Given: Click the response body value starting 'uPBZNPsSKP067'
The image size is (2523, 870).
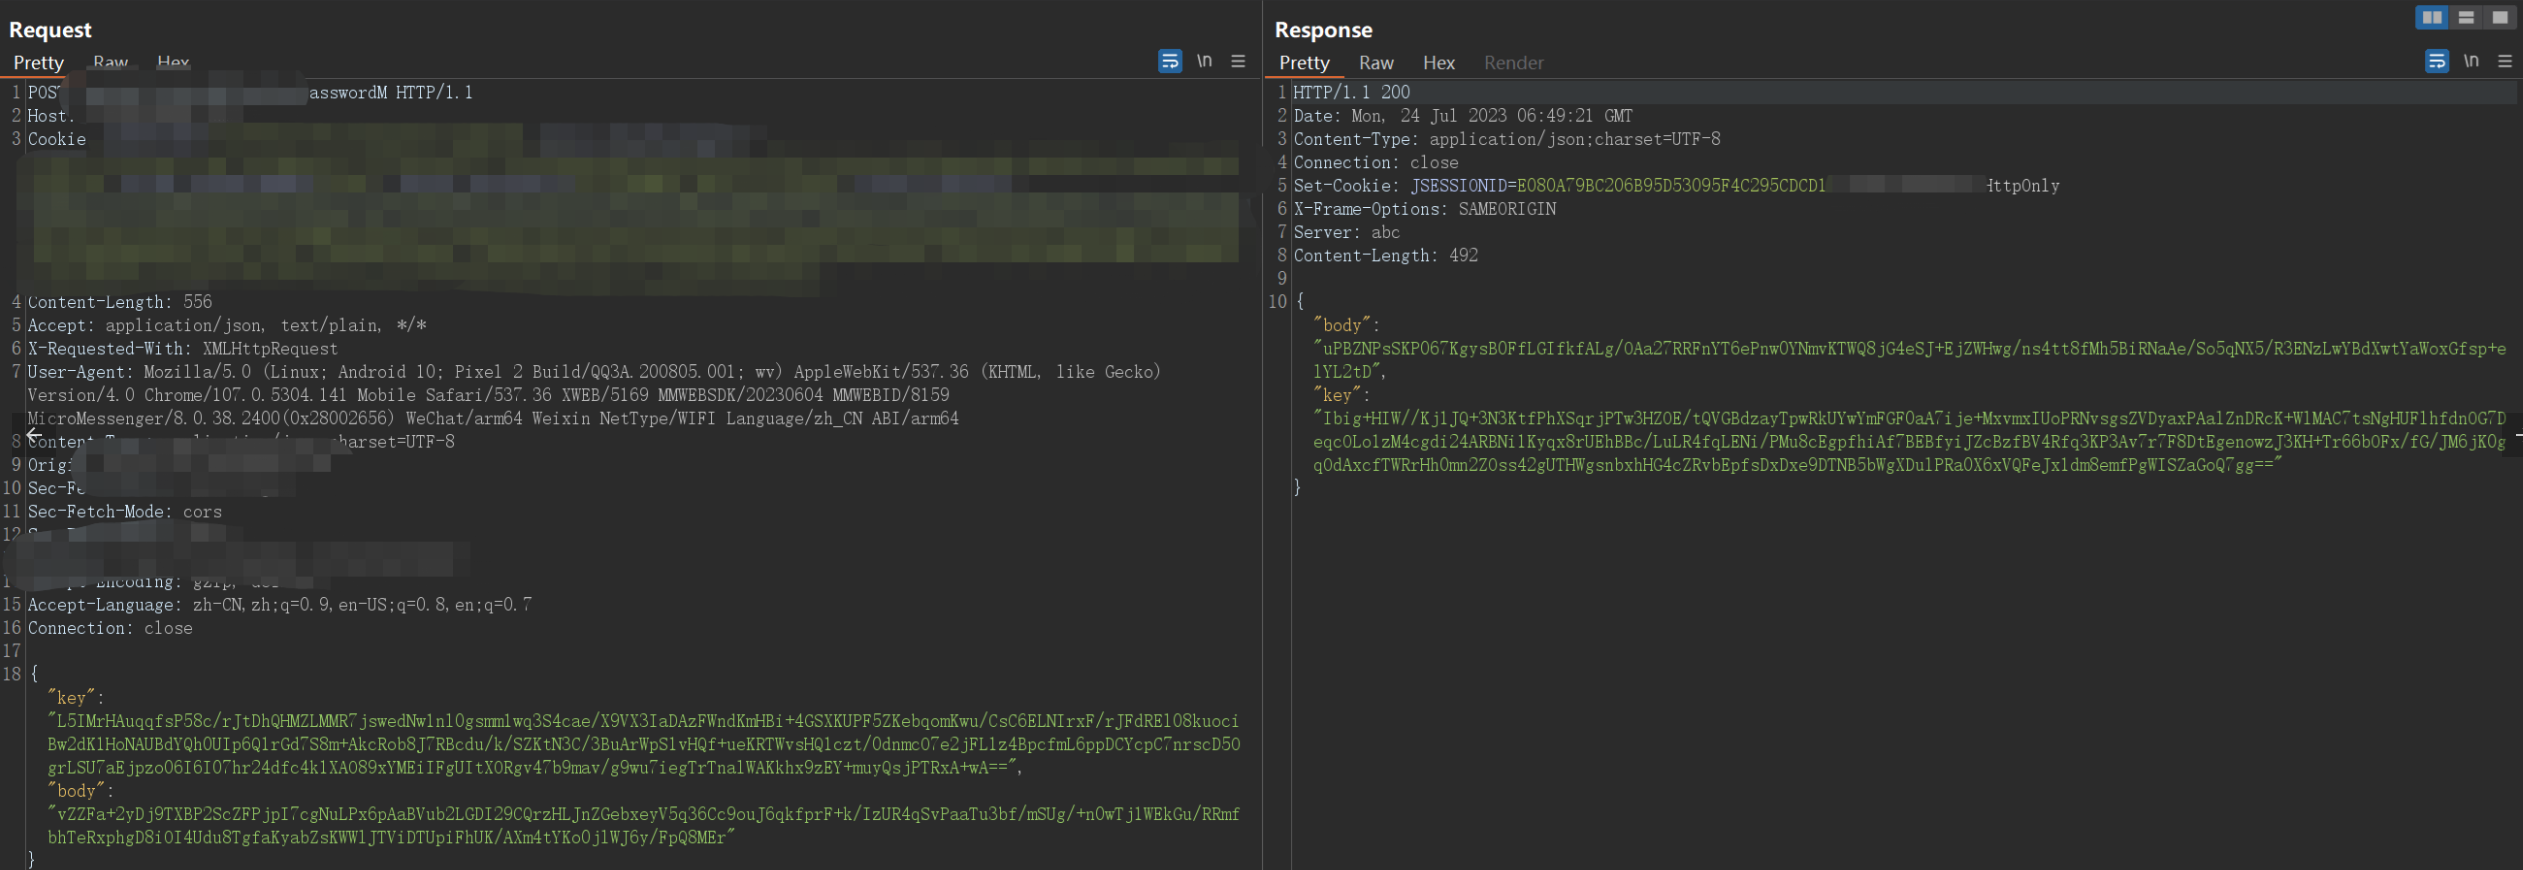Looking at the screenshot, I should point(1909,360).
